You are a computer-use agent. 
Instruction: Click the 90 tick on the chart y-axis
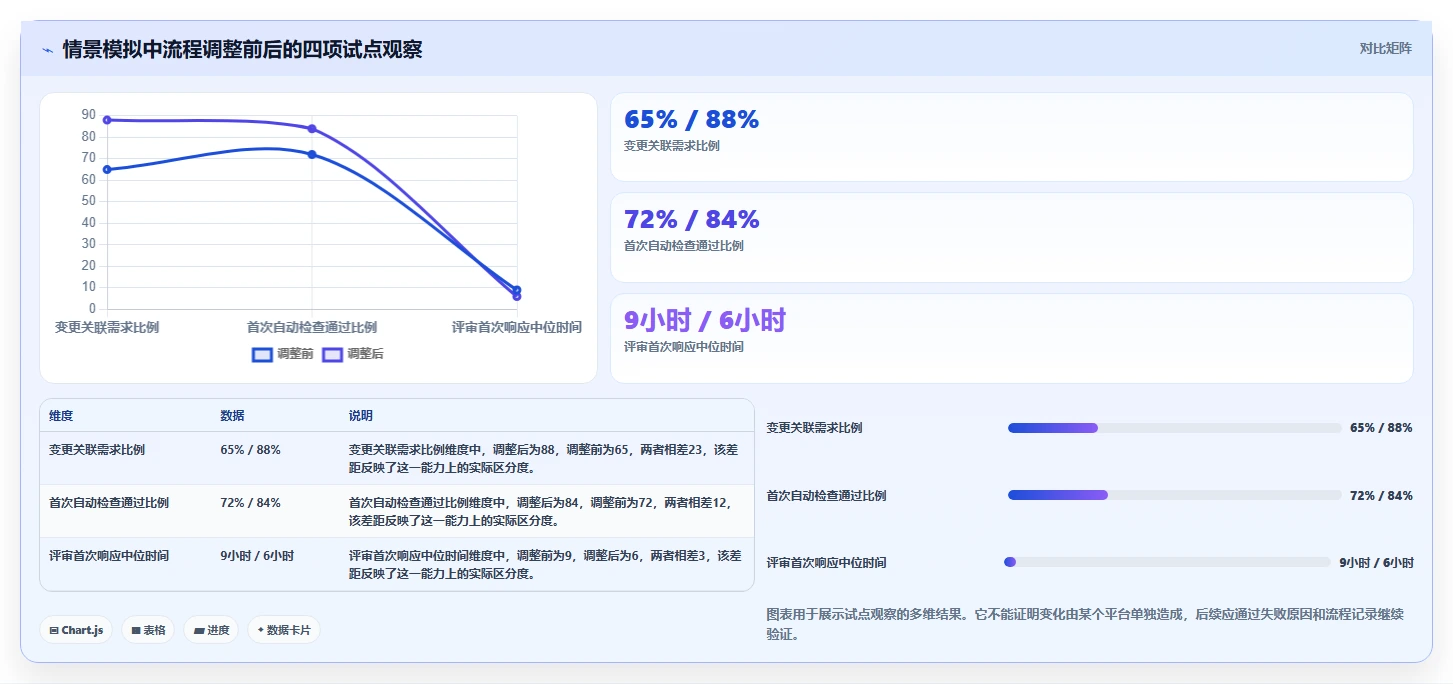[89, 115]
